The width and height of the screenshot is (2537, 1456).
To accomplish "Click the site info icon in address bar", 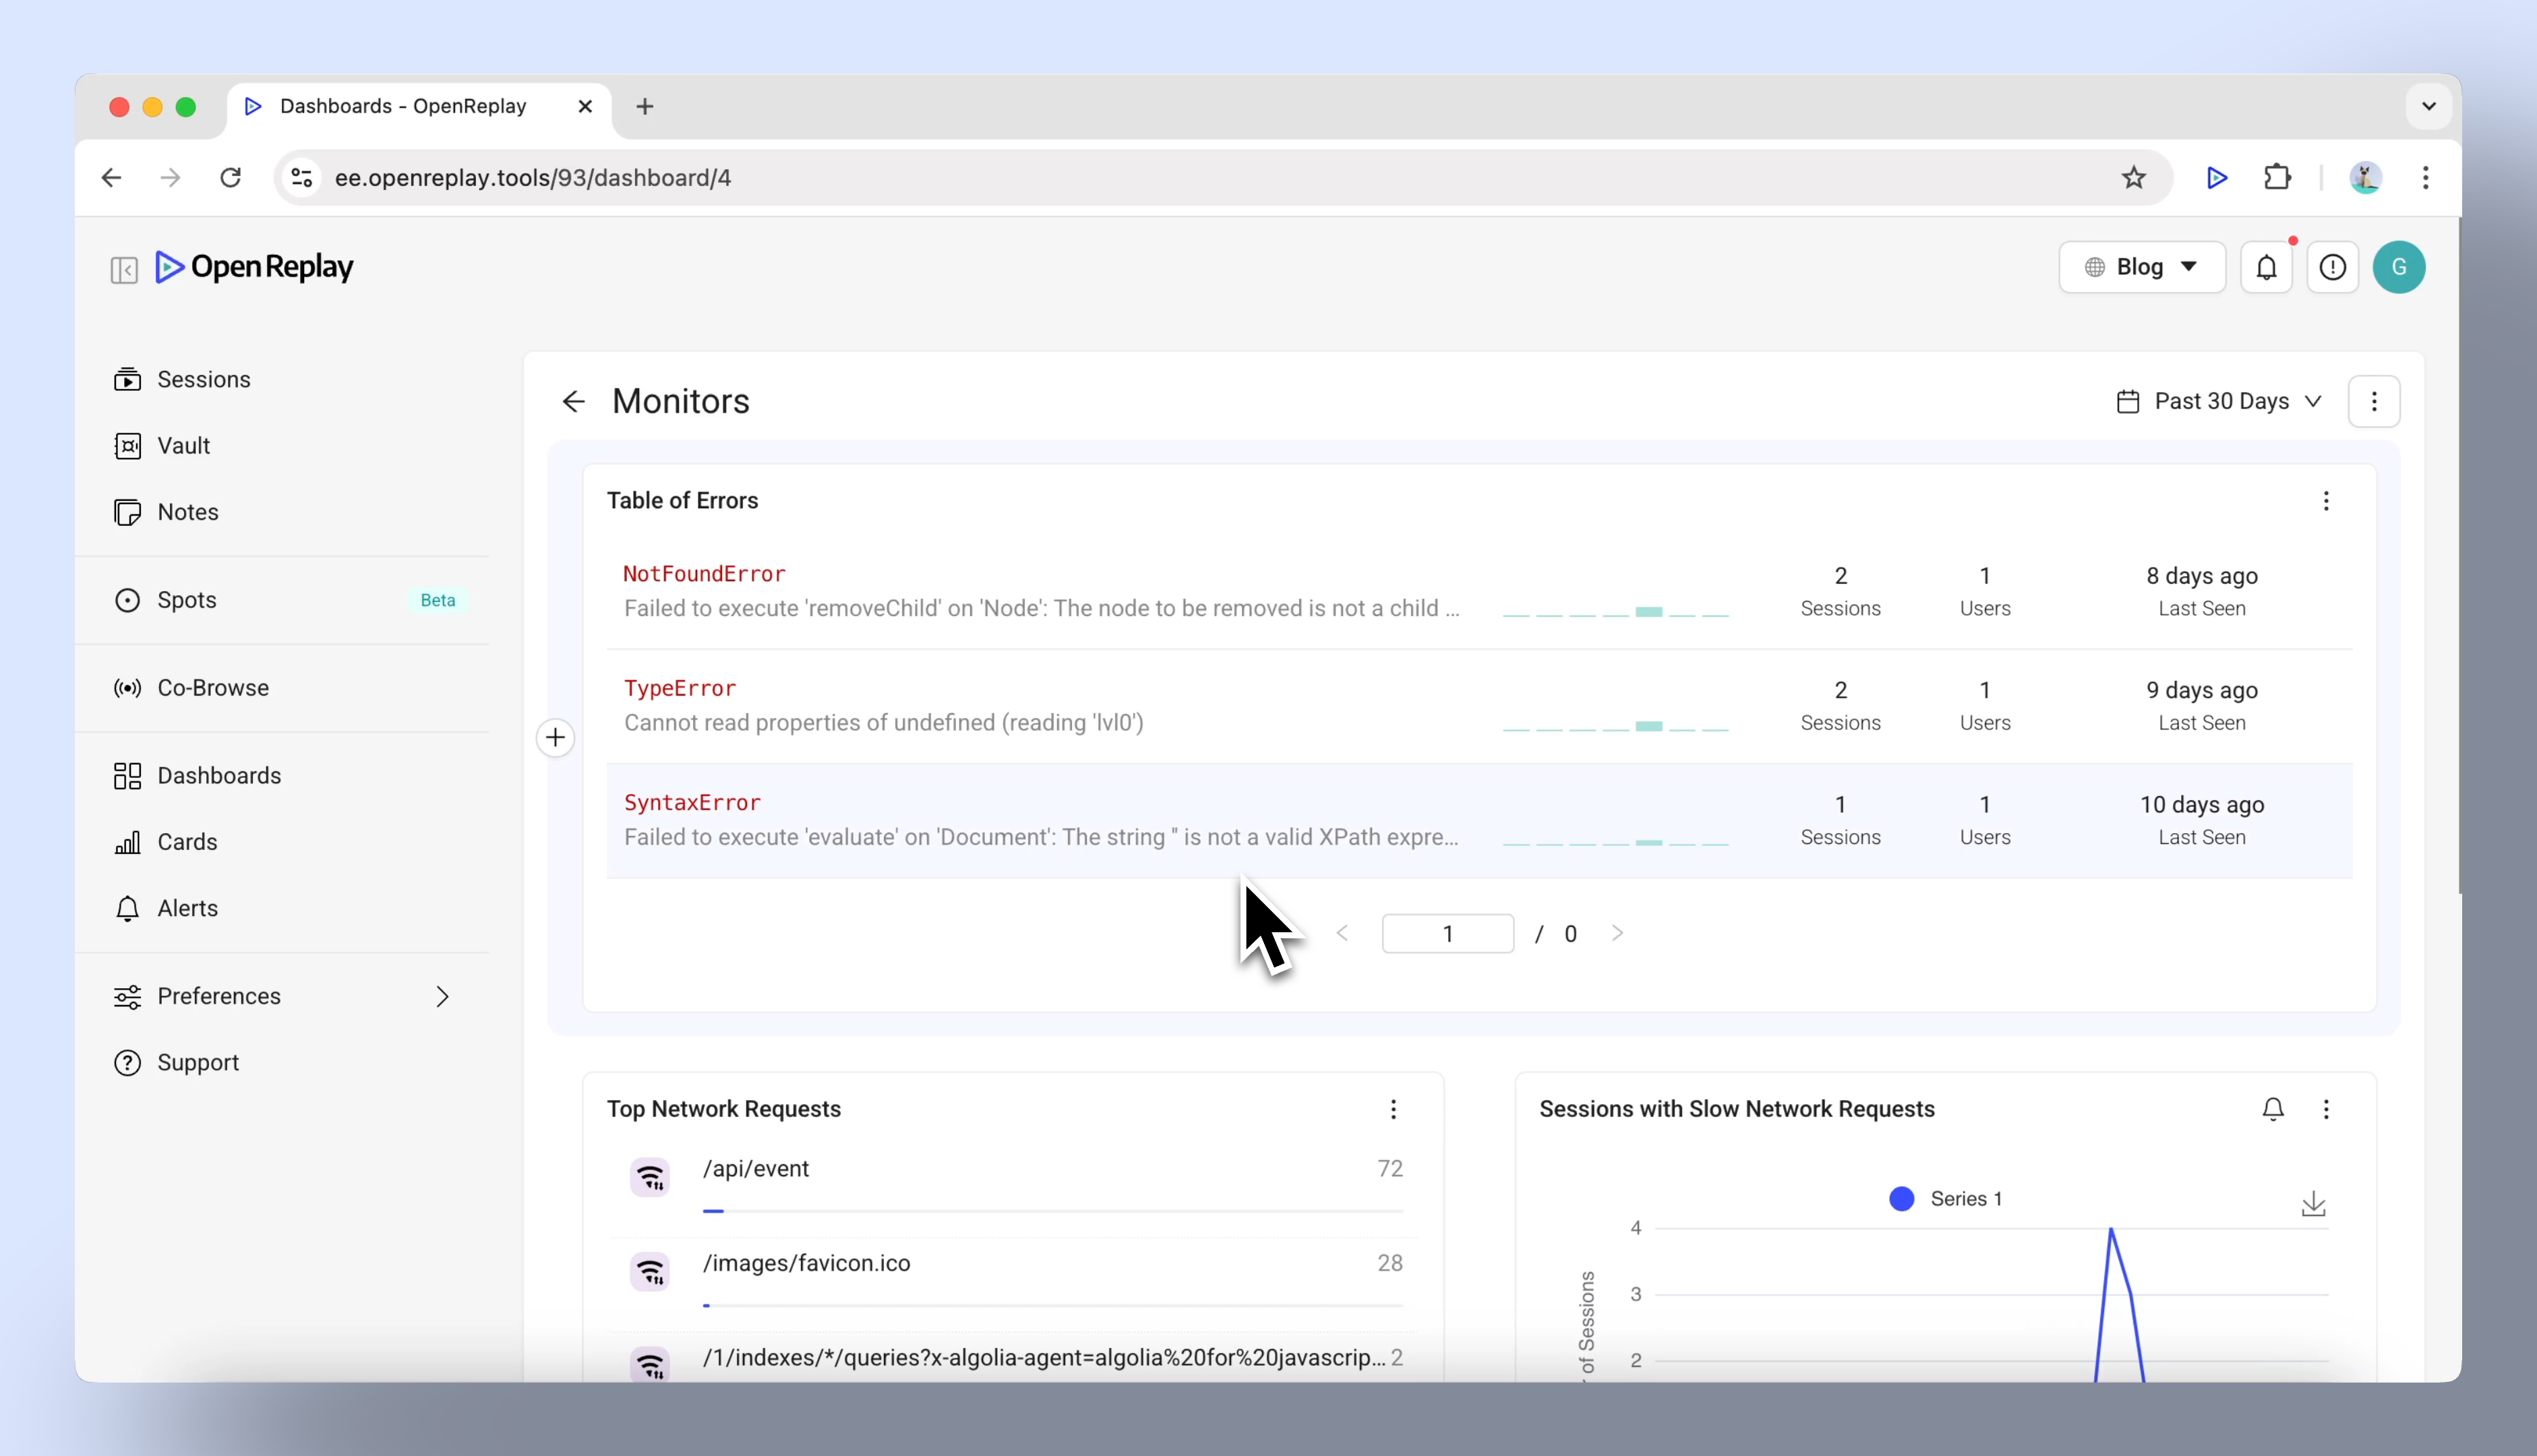I will (302, 178).
